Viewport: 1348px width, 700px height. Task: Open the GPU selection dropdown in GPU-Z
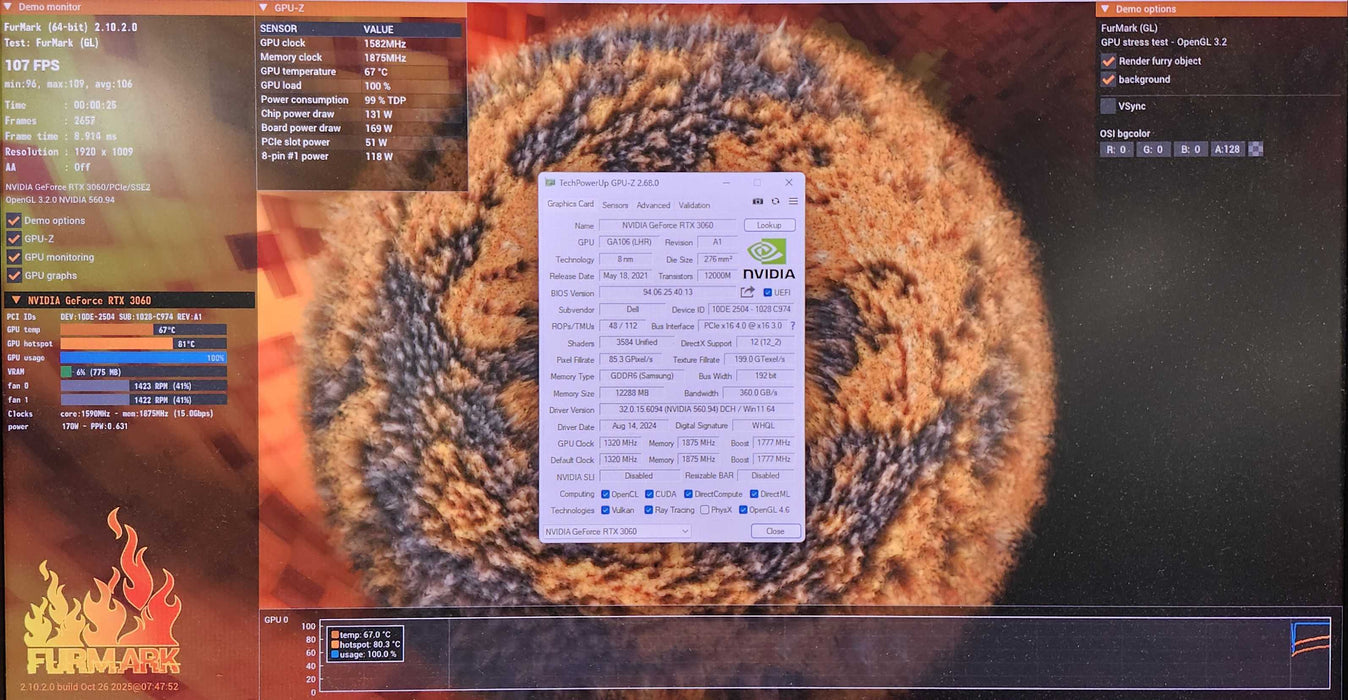pos(616,531)
